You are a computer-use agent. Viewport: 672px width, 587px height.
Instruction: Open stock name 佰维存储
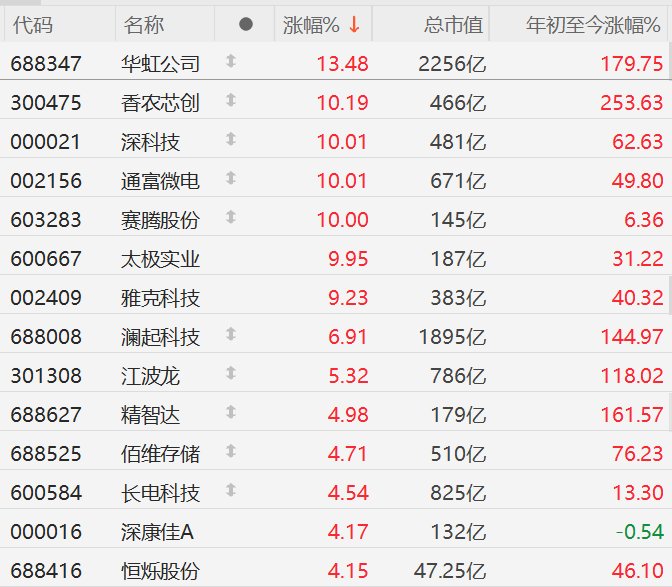tap(160, 454)
